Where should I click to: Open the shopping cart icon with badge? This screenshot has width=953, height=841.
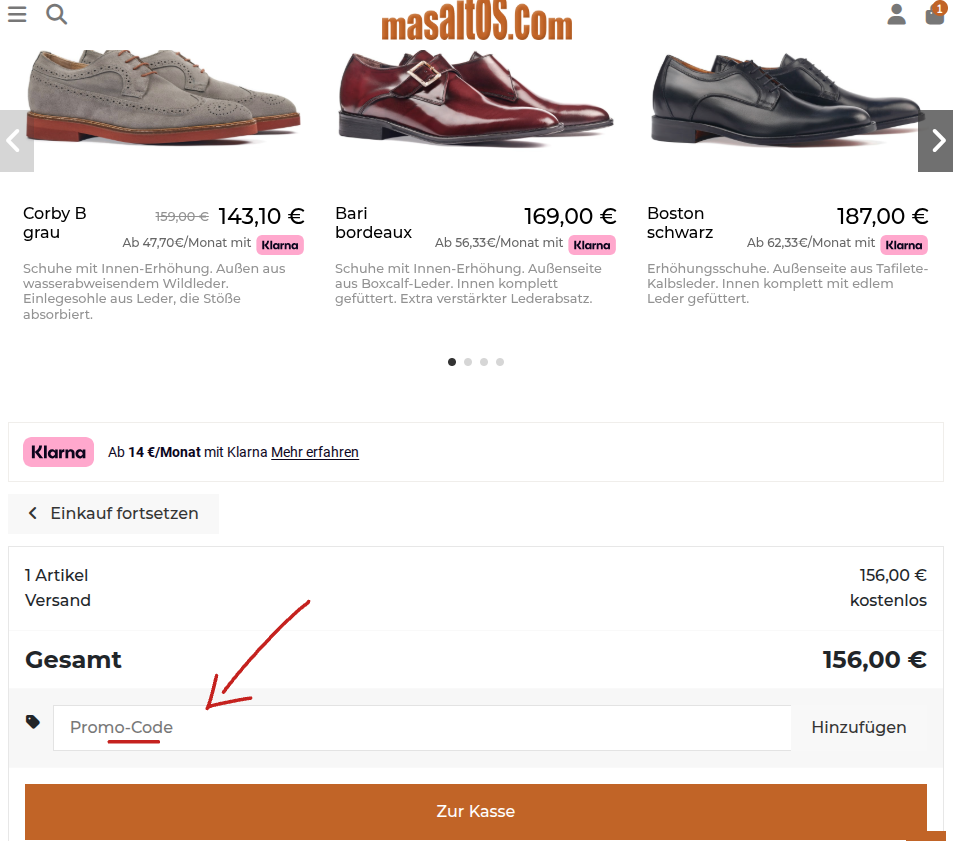[x=934, y=16]
